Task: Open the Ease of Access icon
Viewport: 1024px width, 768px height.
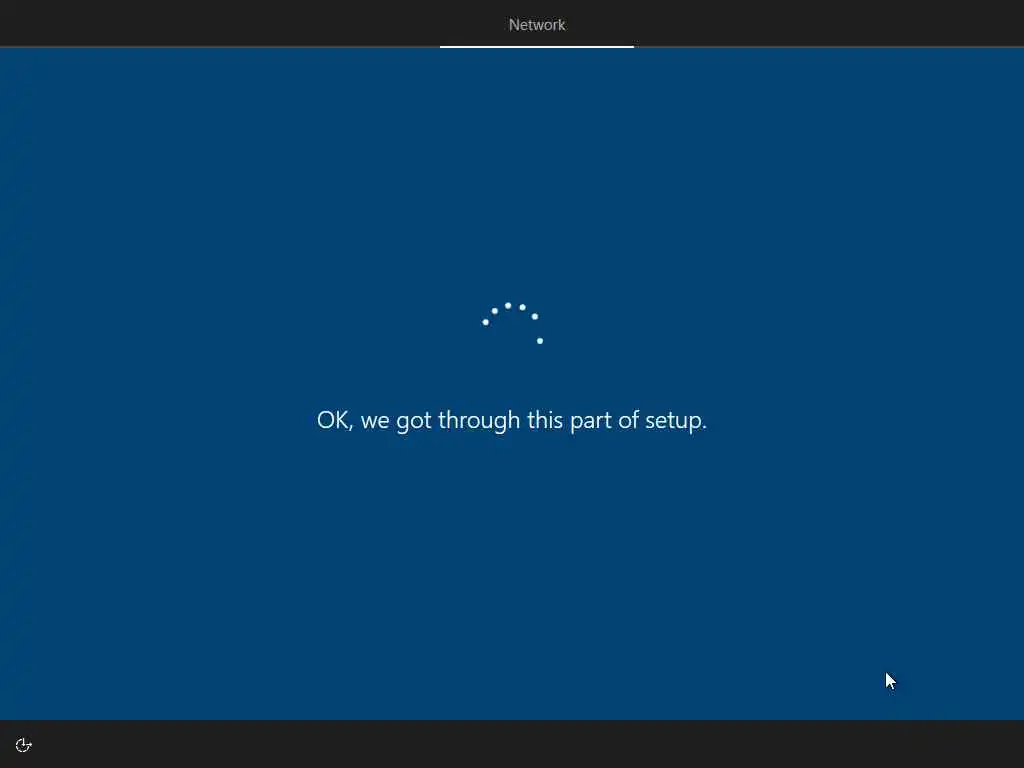Action: click(x=24, y=745)
